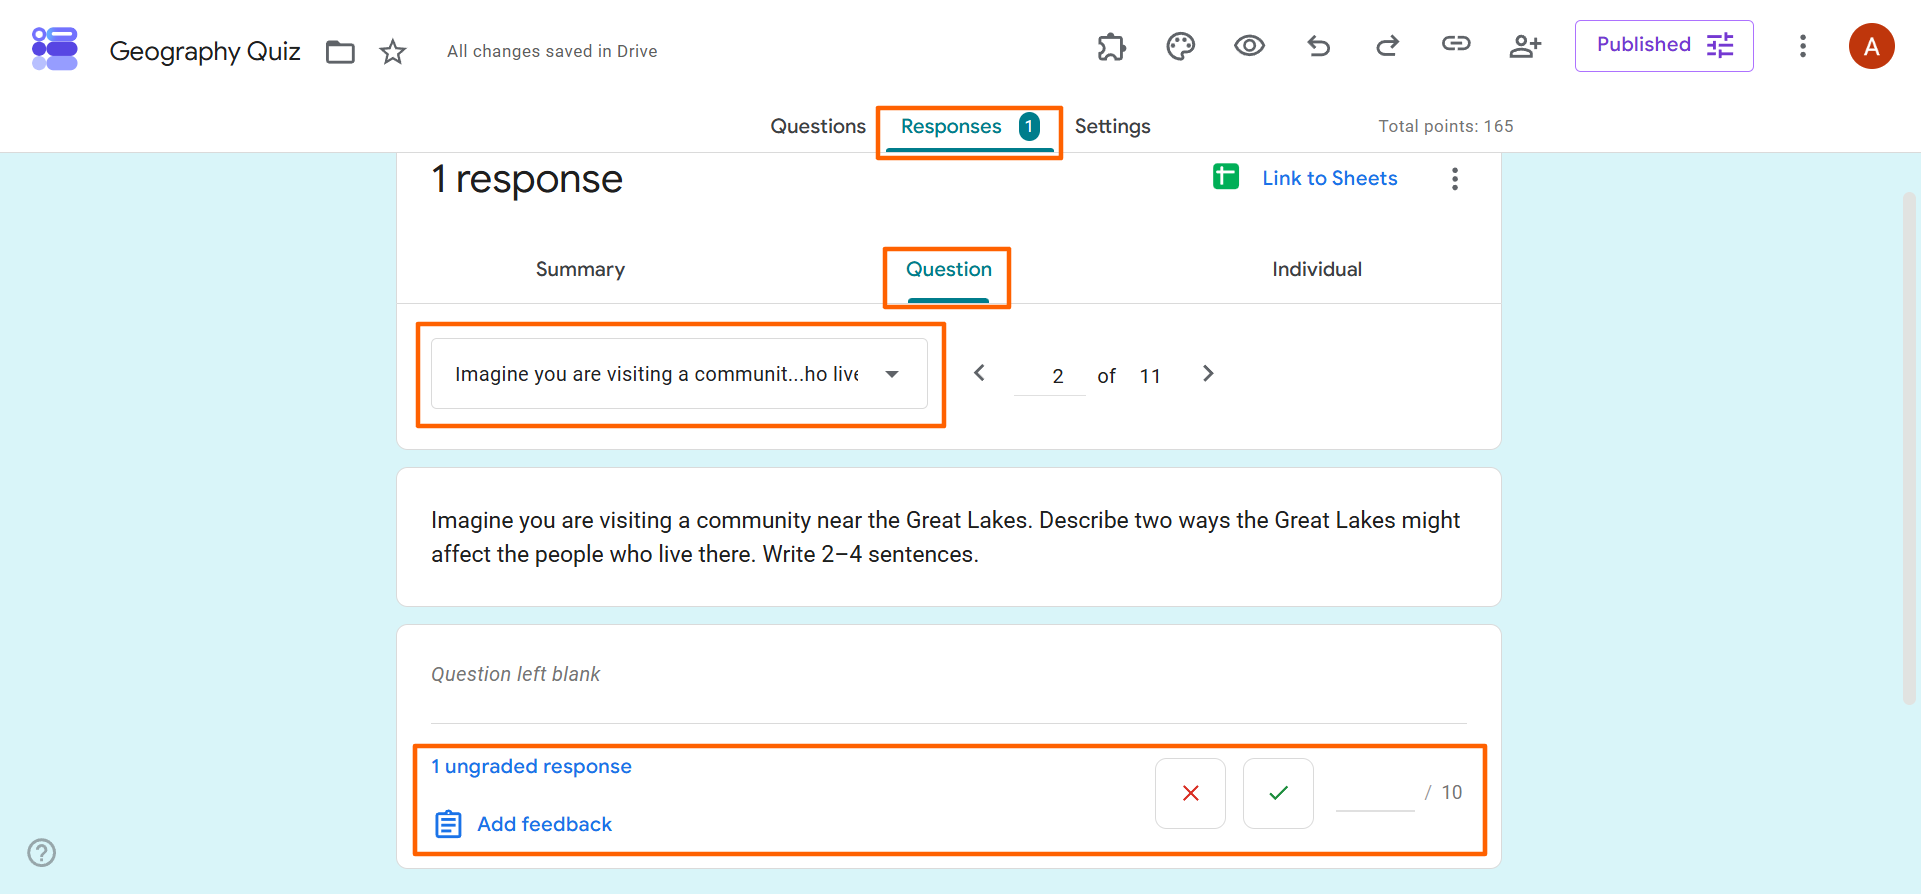Preview form with eye icon
The height and width of the screenshot is (894, 1921).
[1249, 46]
